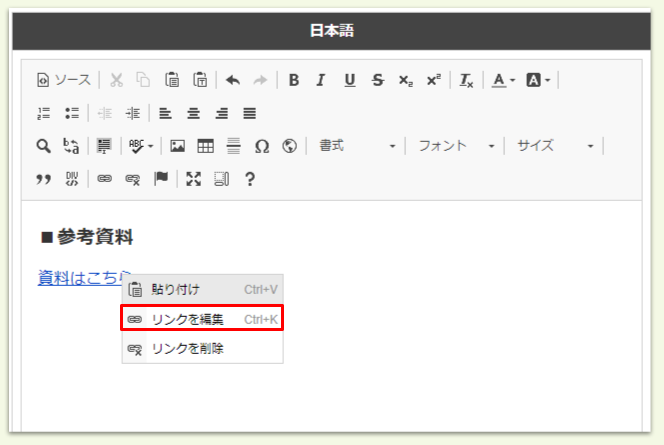664x445 pixels.
Task: Open the 書式 format dropdown
Action: click(x=357, y=146)
